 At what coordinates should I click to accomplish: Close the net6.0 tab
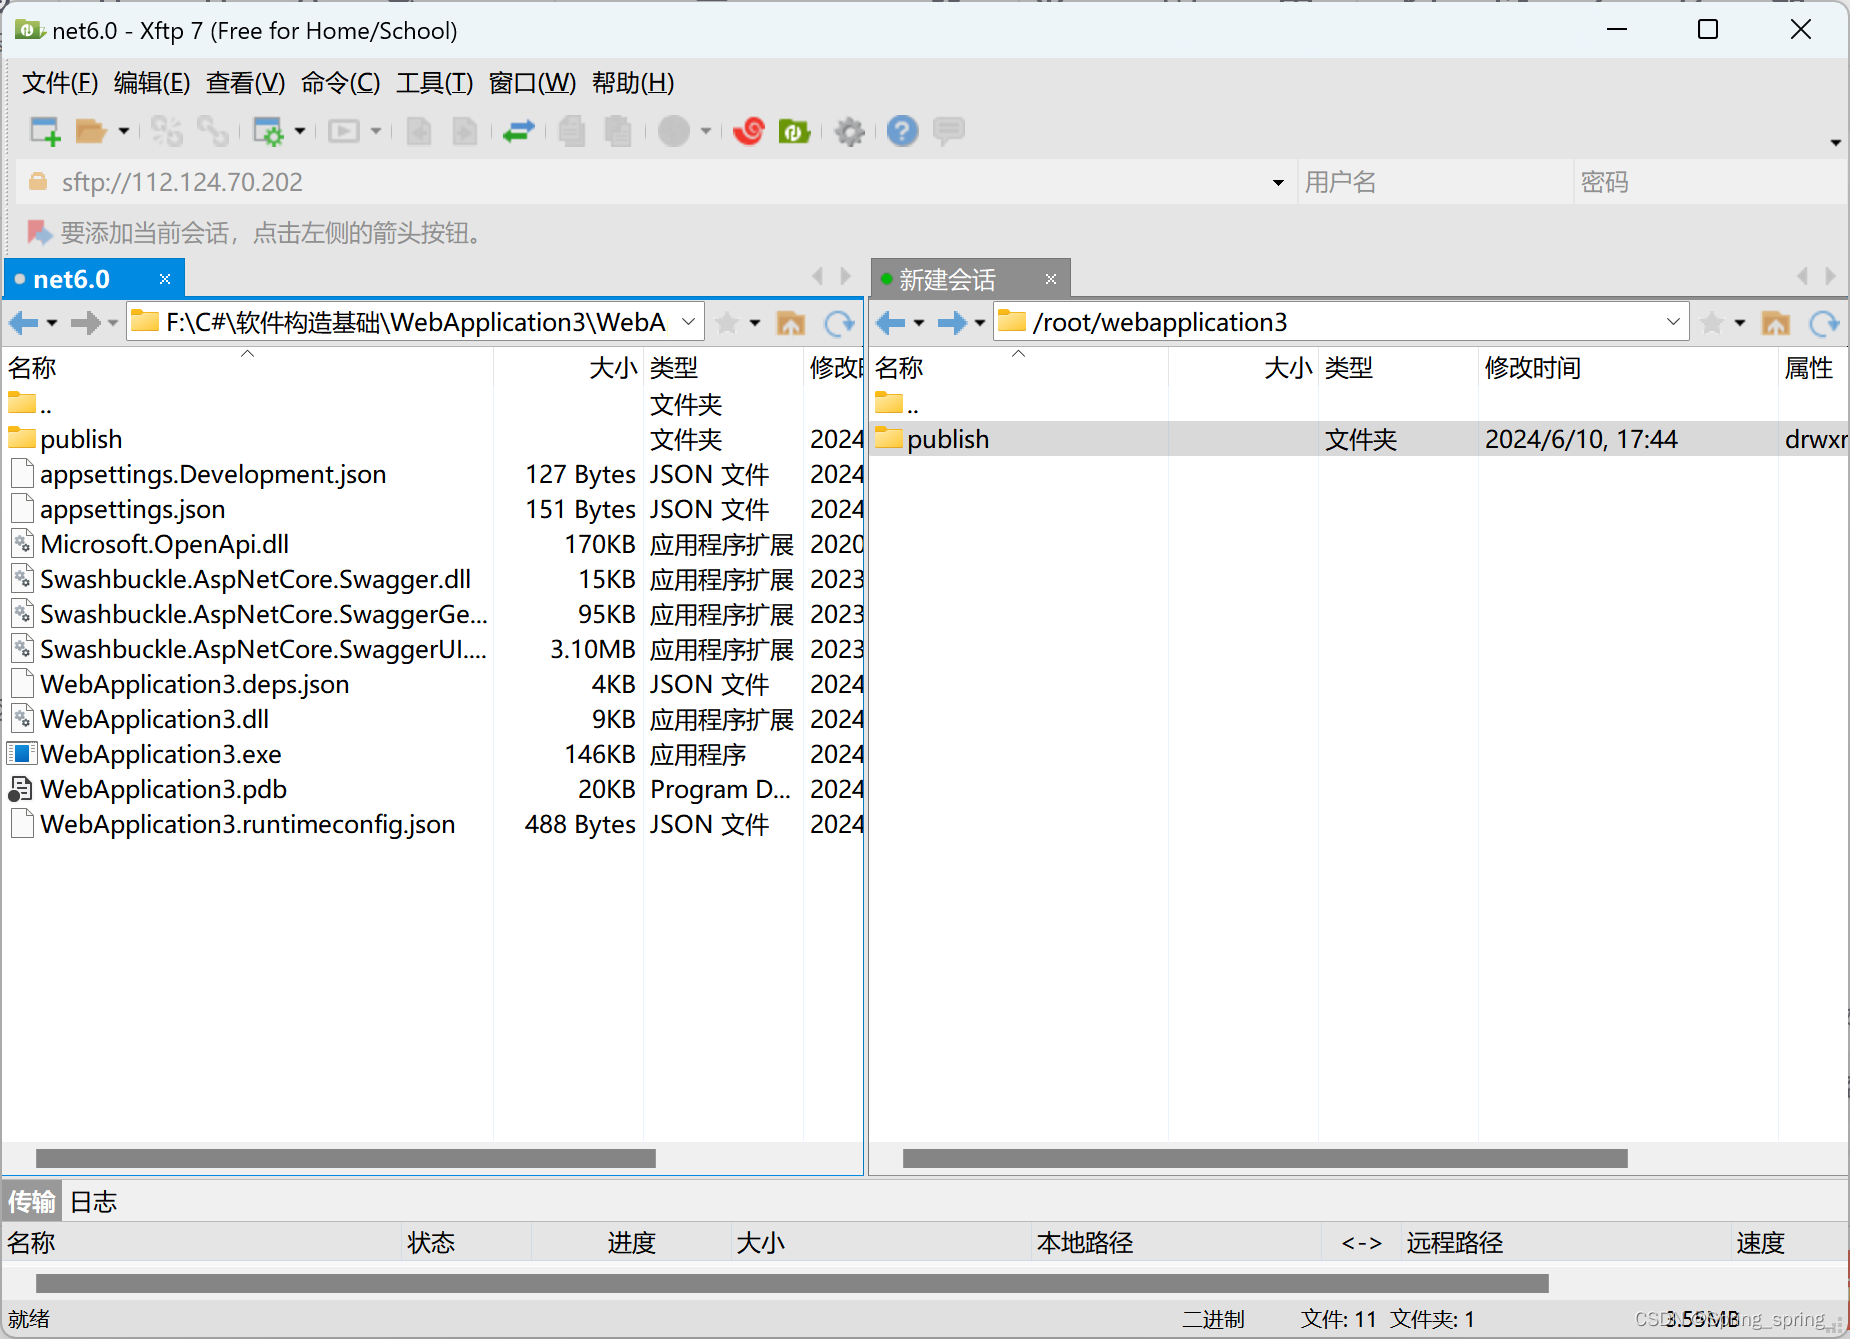[165, 279]
